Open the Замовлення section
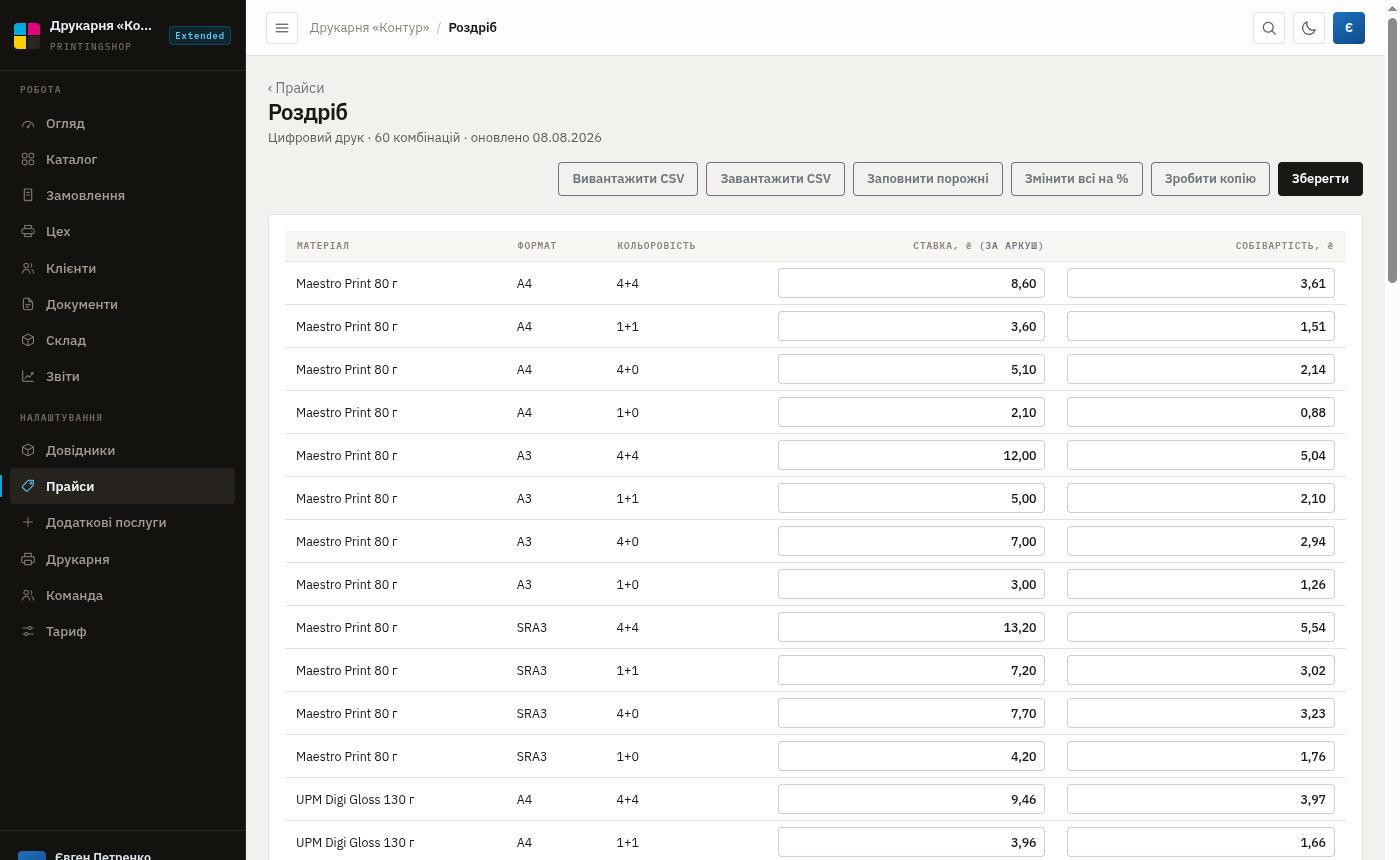Viewport: 1400px width, 860px height. (x=122, y=196)
